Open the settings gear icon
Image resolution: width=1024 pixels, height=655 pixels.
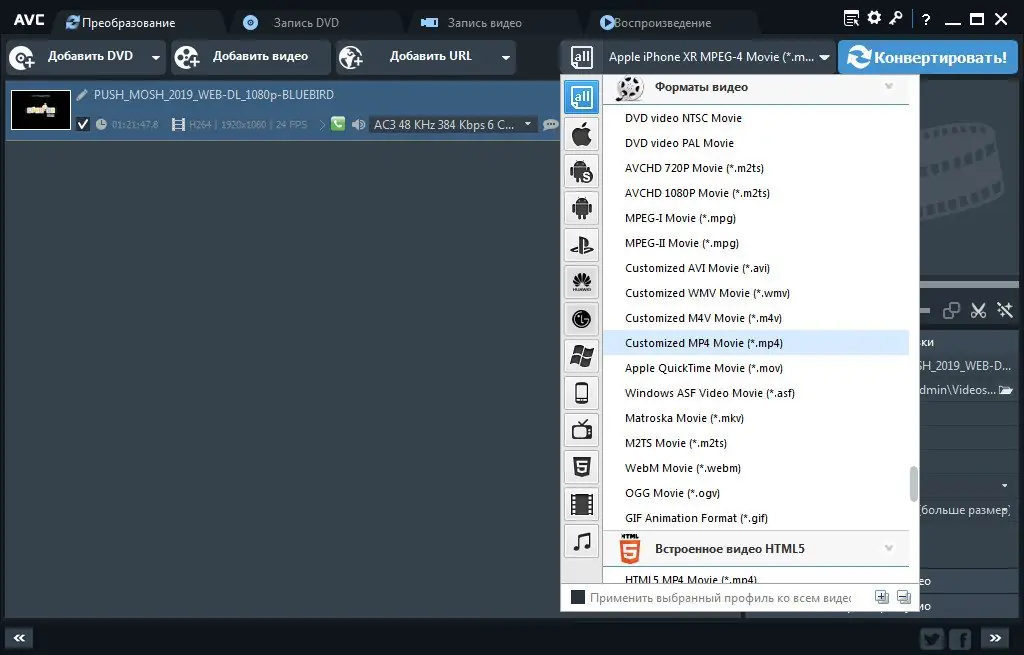coord(874,18)
